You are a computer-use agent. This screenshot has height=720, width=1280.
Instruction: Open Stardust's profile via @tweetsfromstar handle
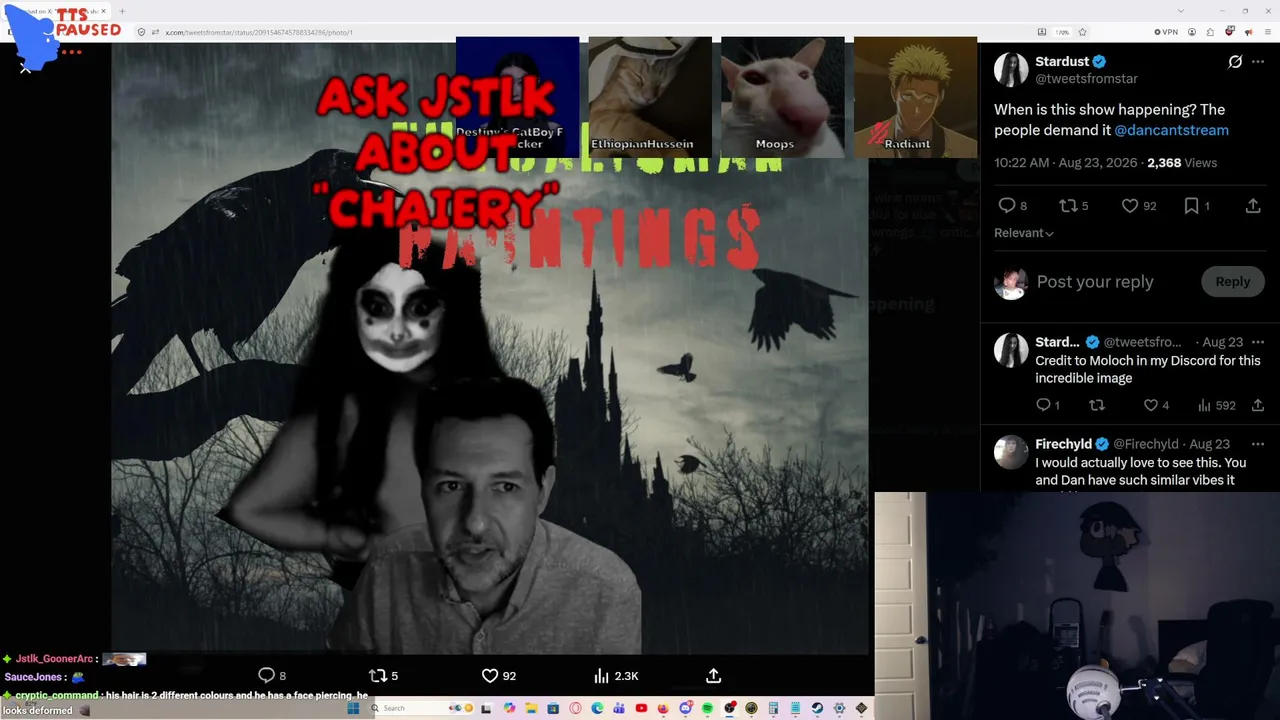pos(1086,79)
